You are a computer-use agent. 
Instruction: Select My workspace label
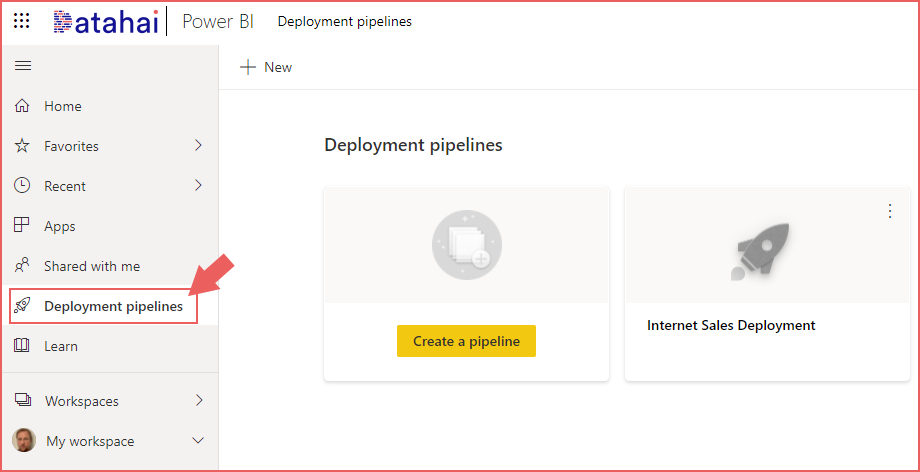click(90, 441)
